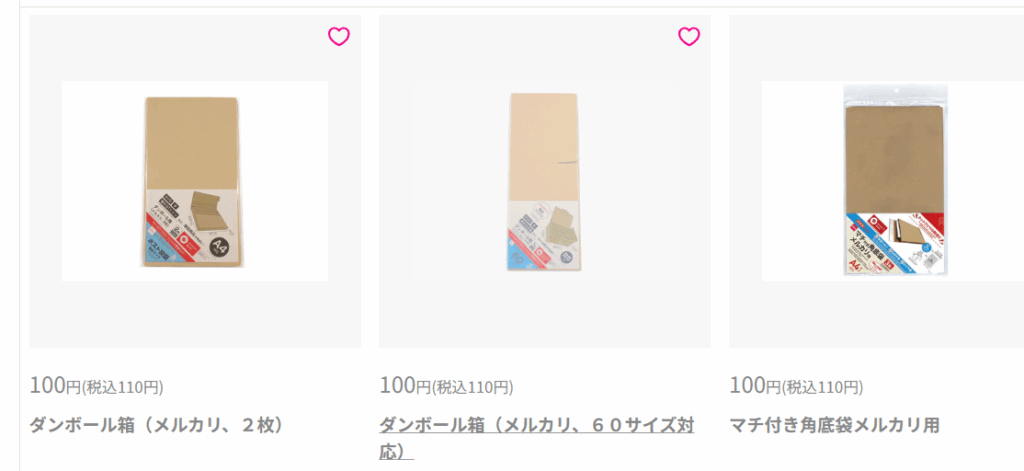Toggle heart on ダンボール箱 ６０サイズ対応 product

(688, 37)
